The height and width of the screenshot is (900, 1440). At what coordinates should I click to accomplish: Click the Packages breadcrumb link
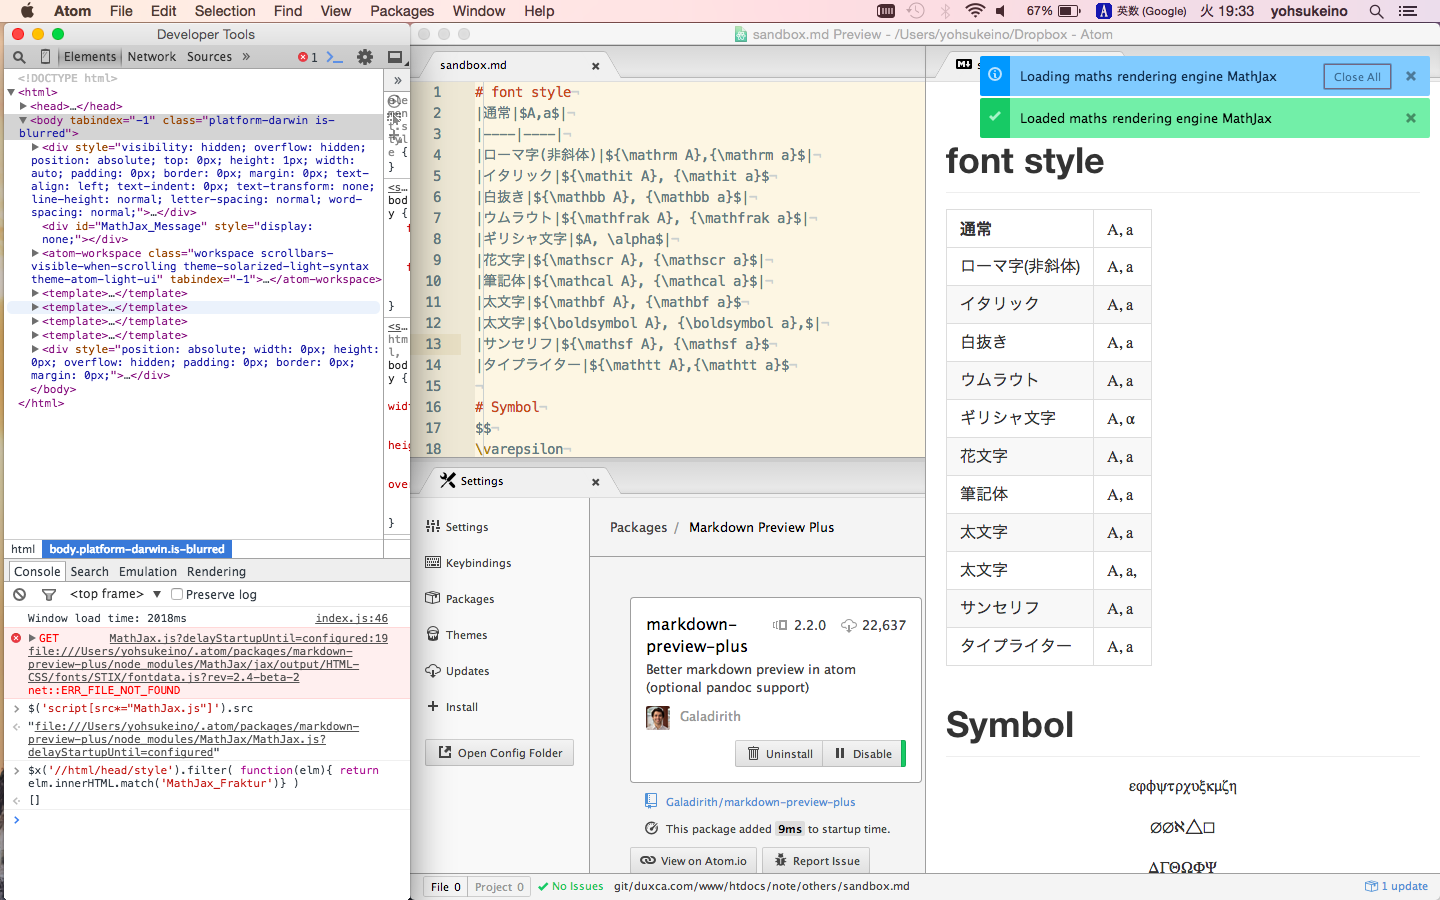point(638,527)
